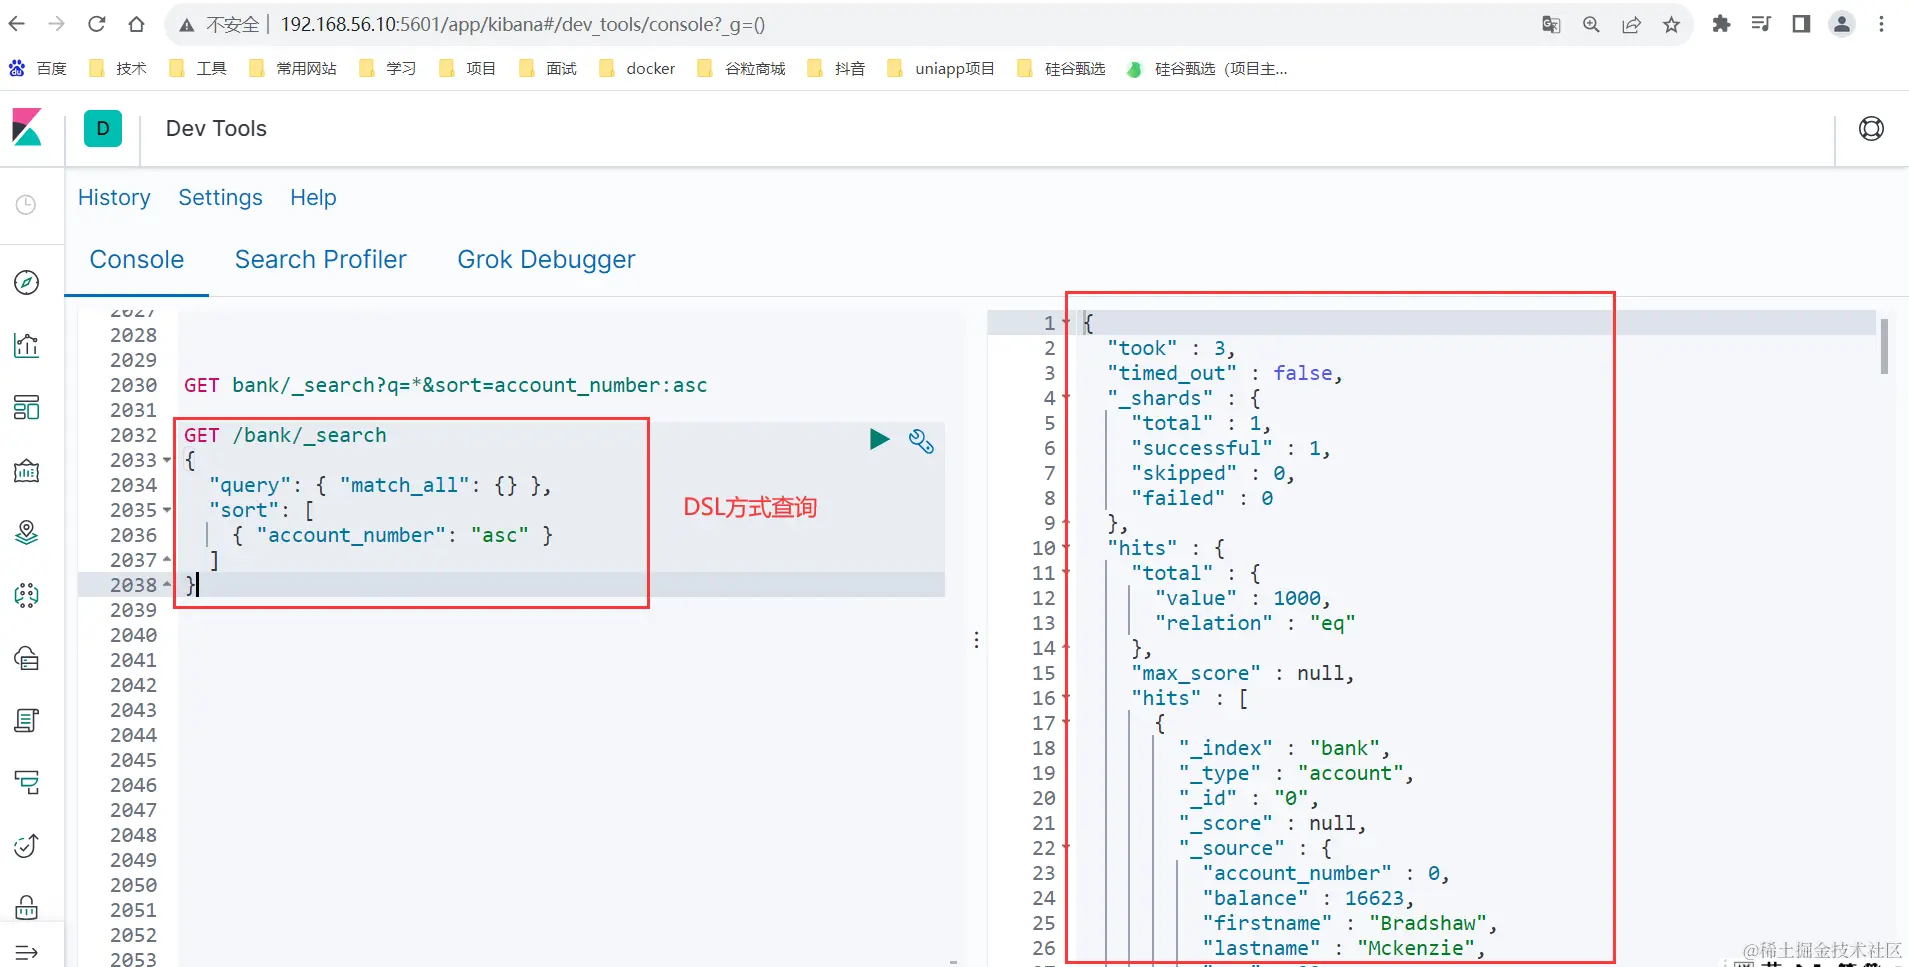Open the 常用网站 bookmark folder
Image resolution: width=1909 pixels, height=967 pixels.
coord(293,68)
